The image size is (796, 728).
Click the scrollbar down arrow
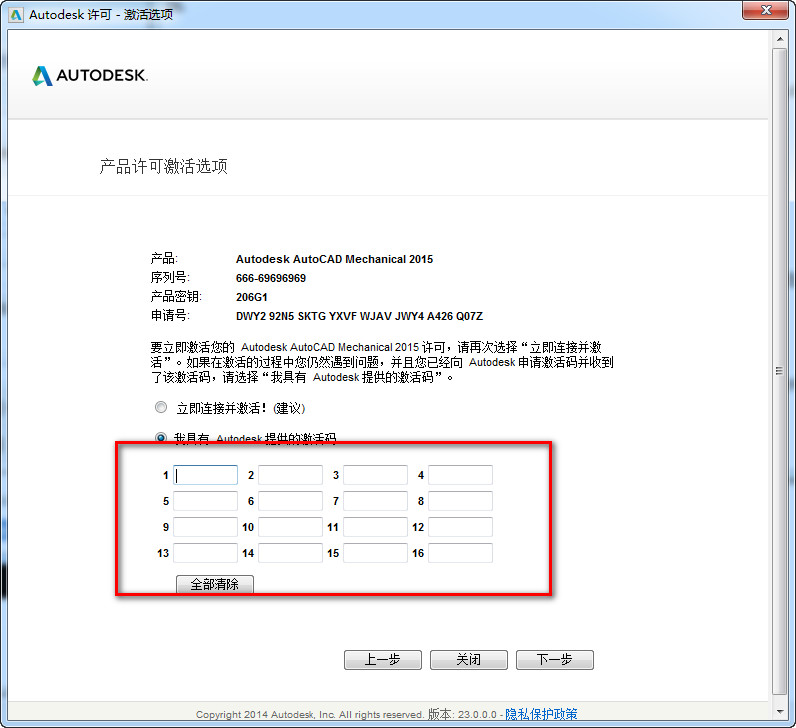pyautogui.click(x=780, y=712)
